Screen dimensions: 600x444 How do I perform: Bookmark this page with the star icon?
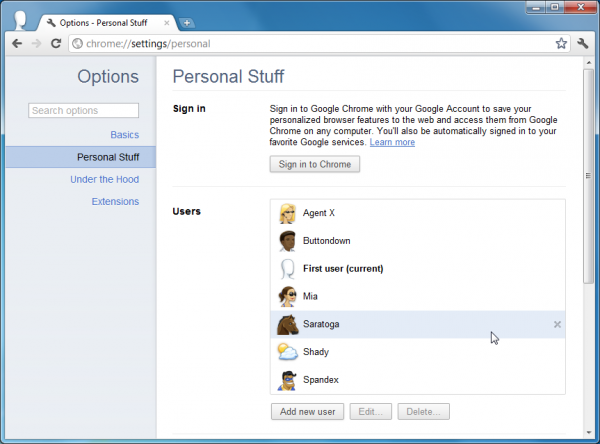point(561,44)
